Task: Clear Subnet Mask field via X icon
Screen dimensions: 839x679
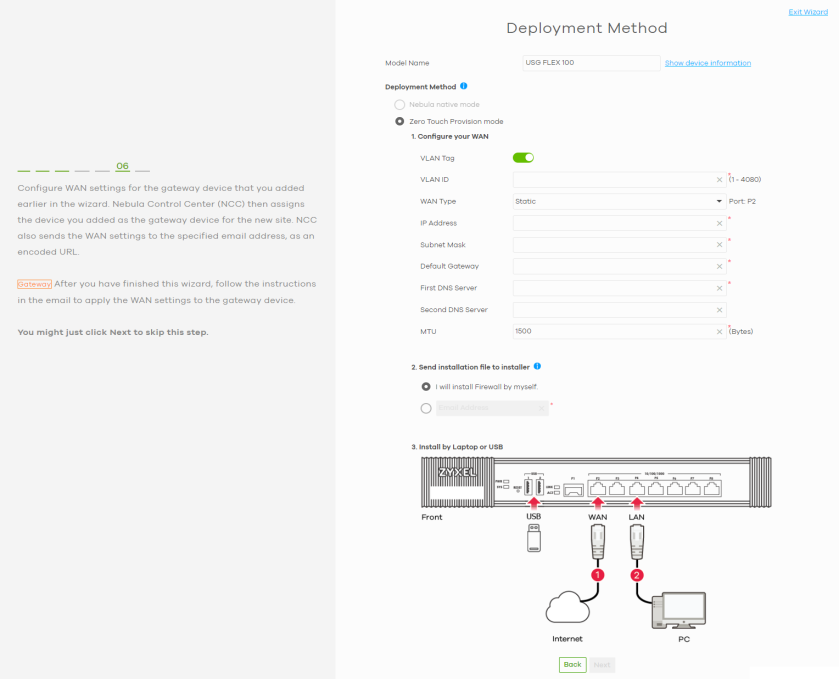Action: coord(719,245)
